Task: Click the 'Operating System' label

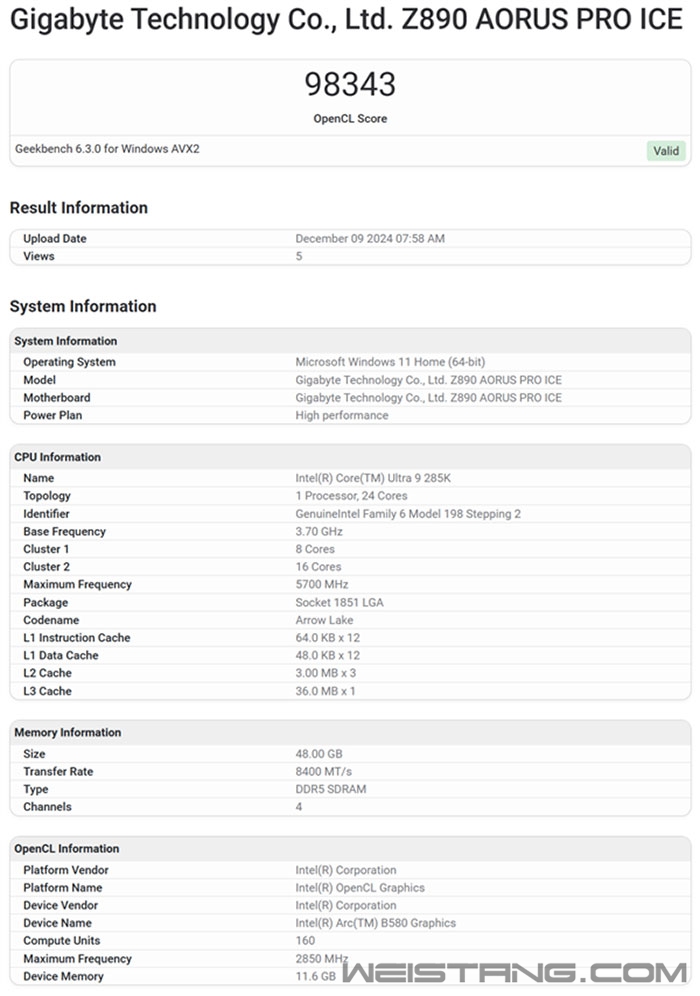Action: point(69,362)
